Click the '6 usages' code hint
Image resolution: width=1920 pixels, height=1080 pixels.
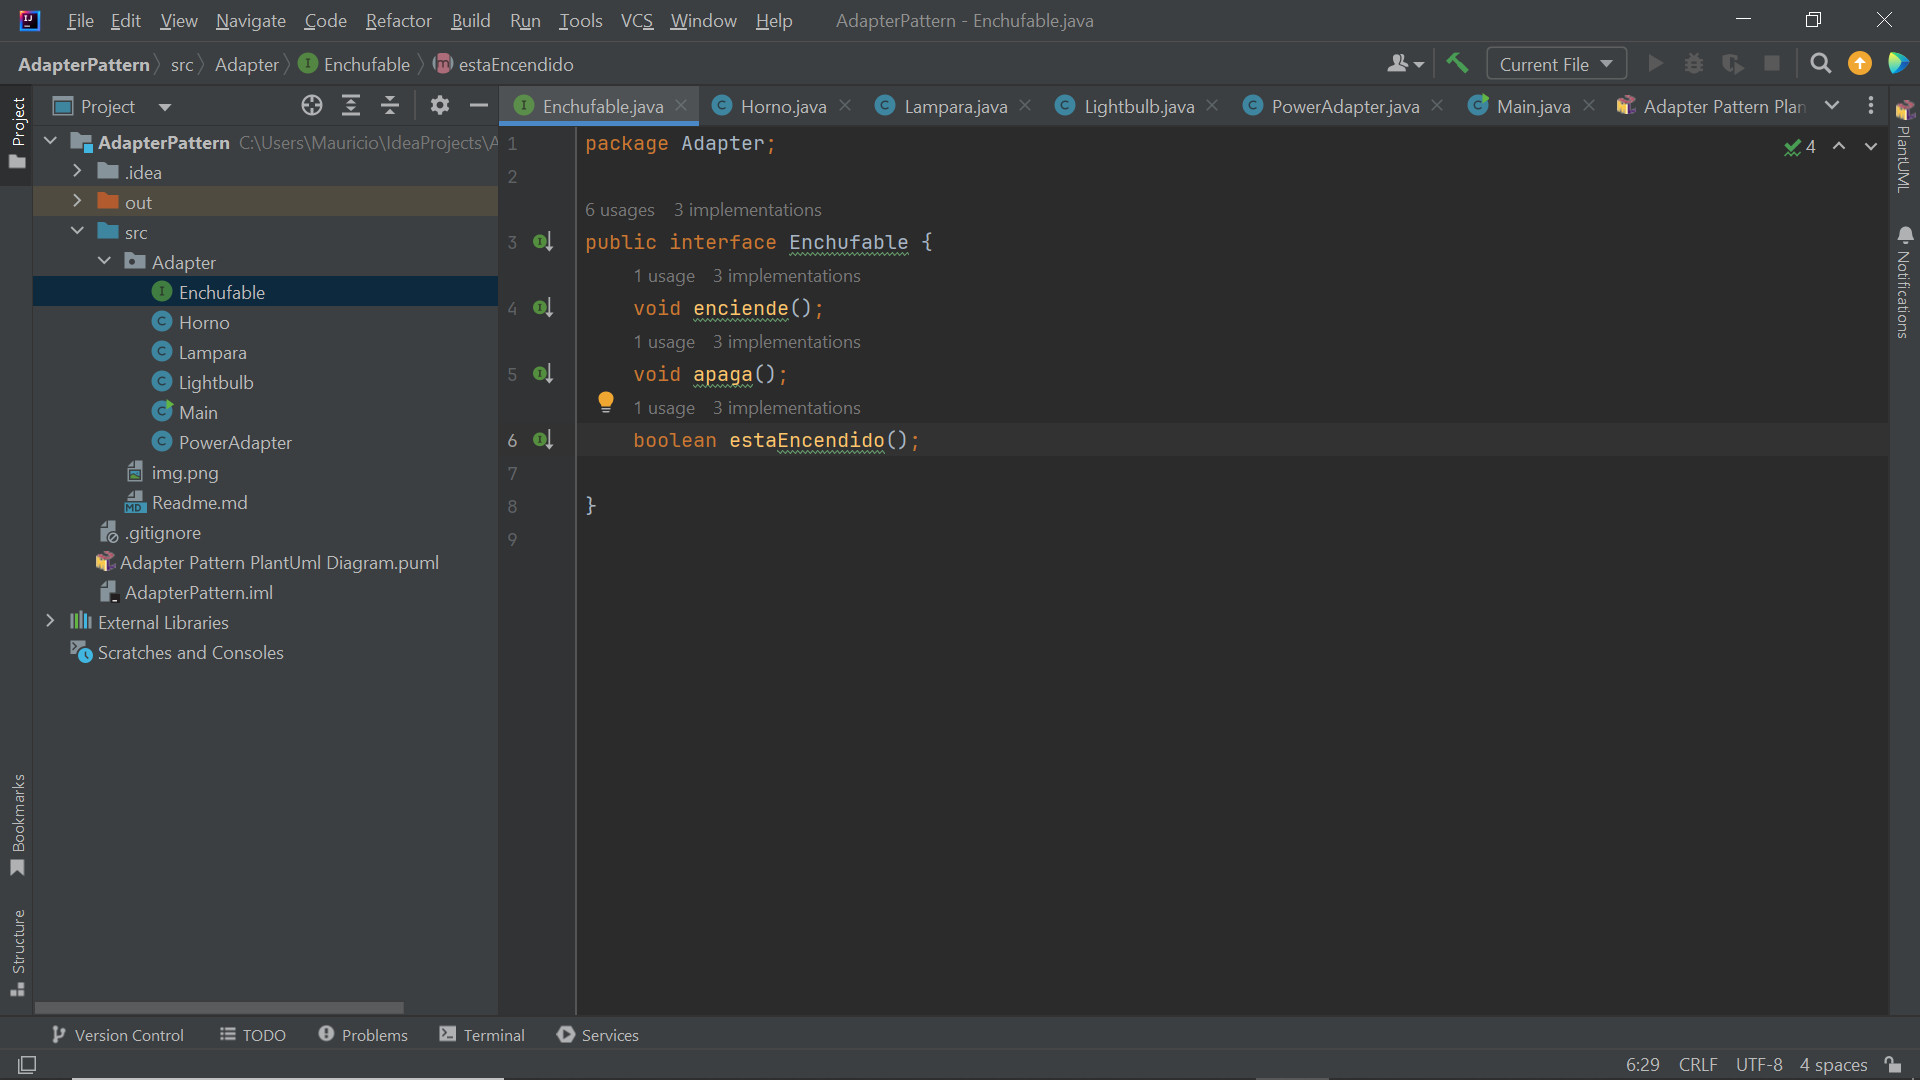tap(620, 210)
